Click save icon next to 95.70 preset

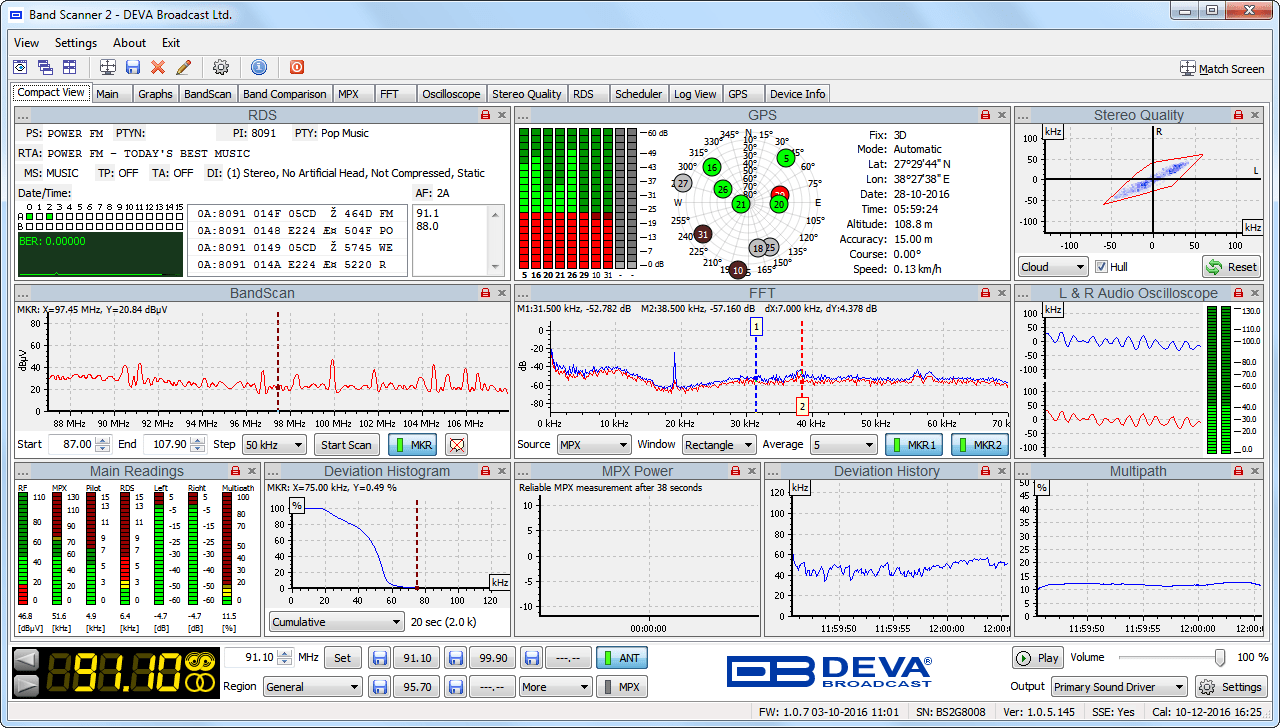[x=379, y=687]
